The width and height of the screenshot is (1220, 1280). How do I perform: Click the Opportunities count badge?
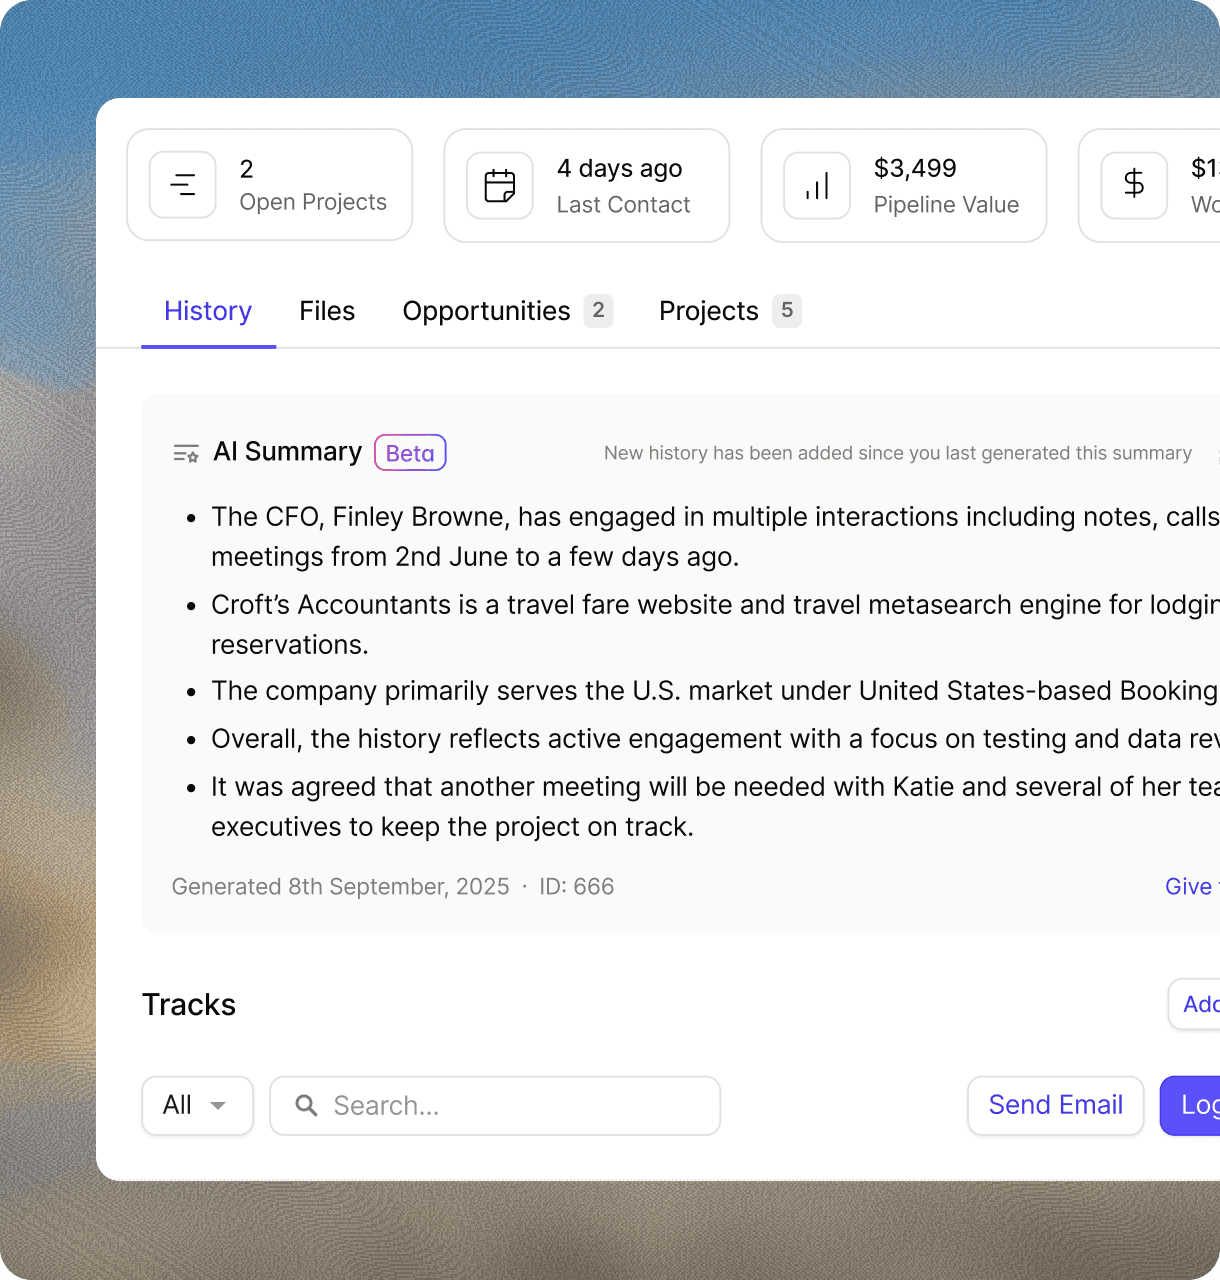599,311
